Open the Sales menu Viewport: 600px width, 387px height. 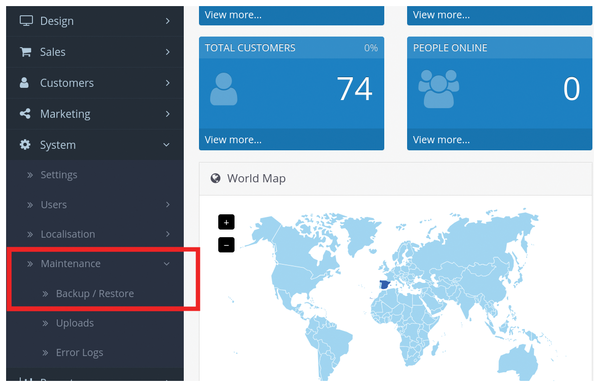pos(95,52)
